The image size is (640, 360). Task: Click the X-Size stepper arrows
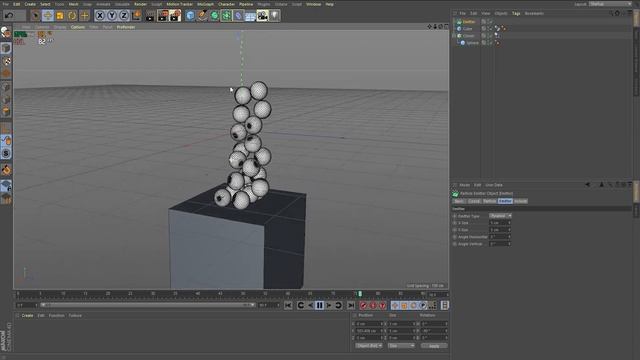509,223
